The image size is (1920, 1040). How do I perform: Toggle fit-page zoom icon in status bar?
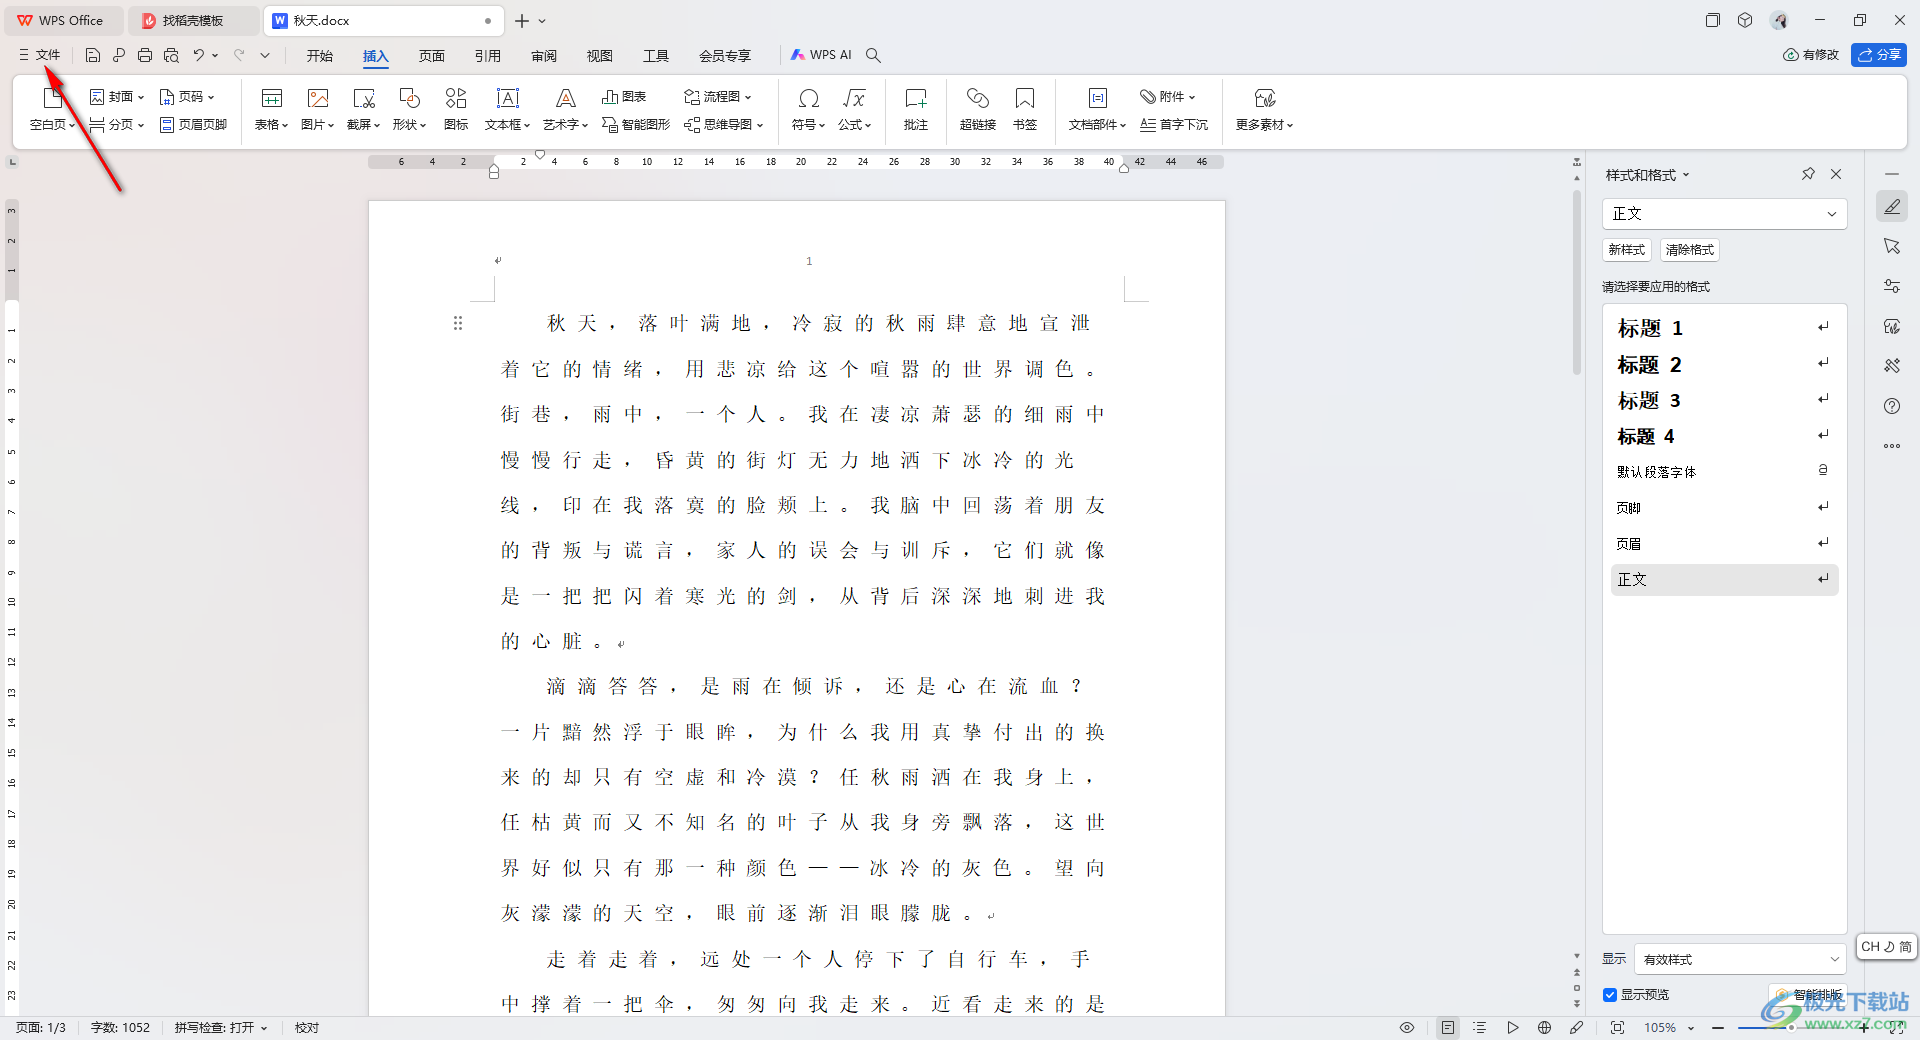[1617, 1028]
